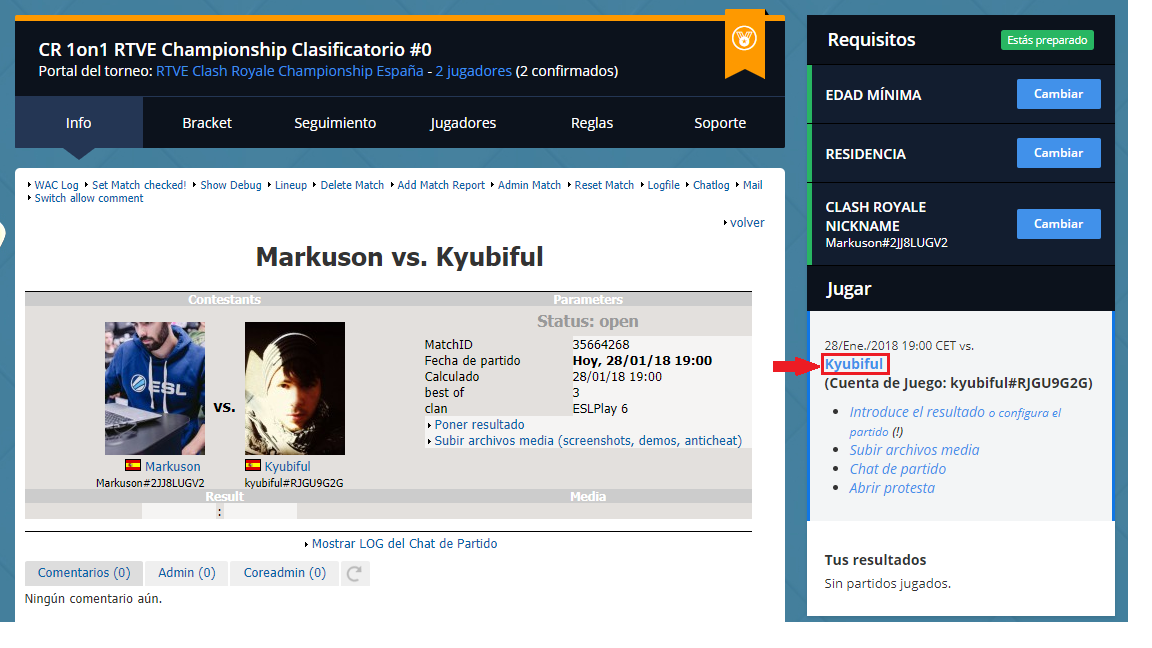Click the Spanish flag next to Kyubiful
This screenshot has height=648, width=1152.
(x=253, y=465)
